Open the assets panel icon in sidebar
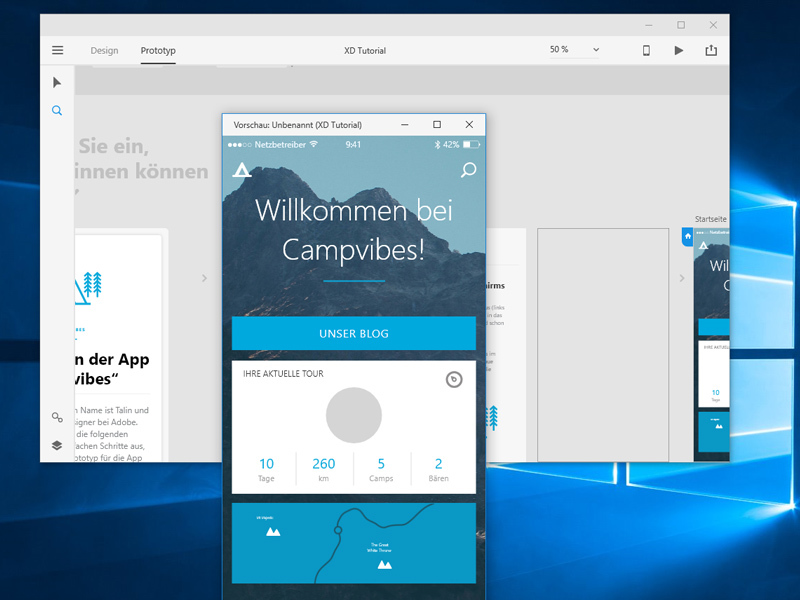The width and height of the screenshot is (800, 600). [x=57, y=417]
